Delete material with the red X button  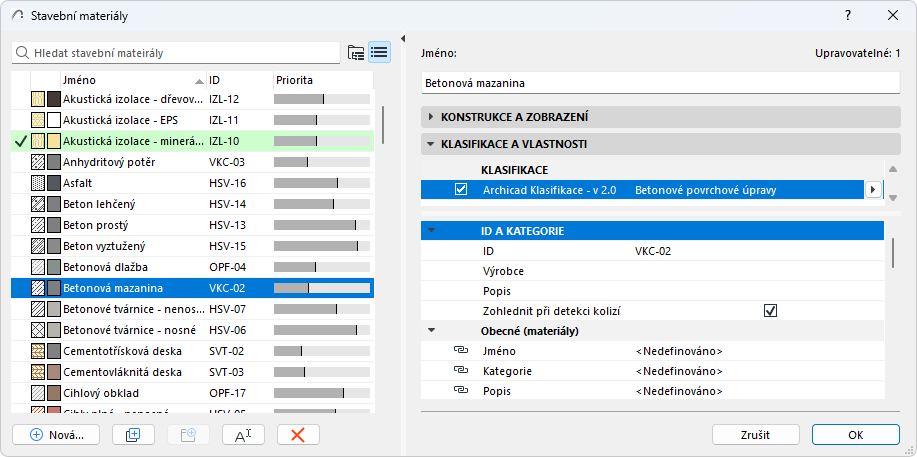pyautogui.click(x=297, y=434)
